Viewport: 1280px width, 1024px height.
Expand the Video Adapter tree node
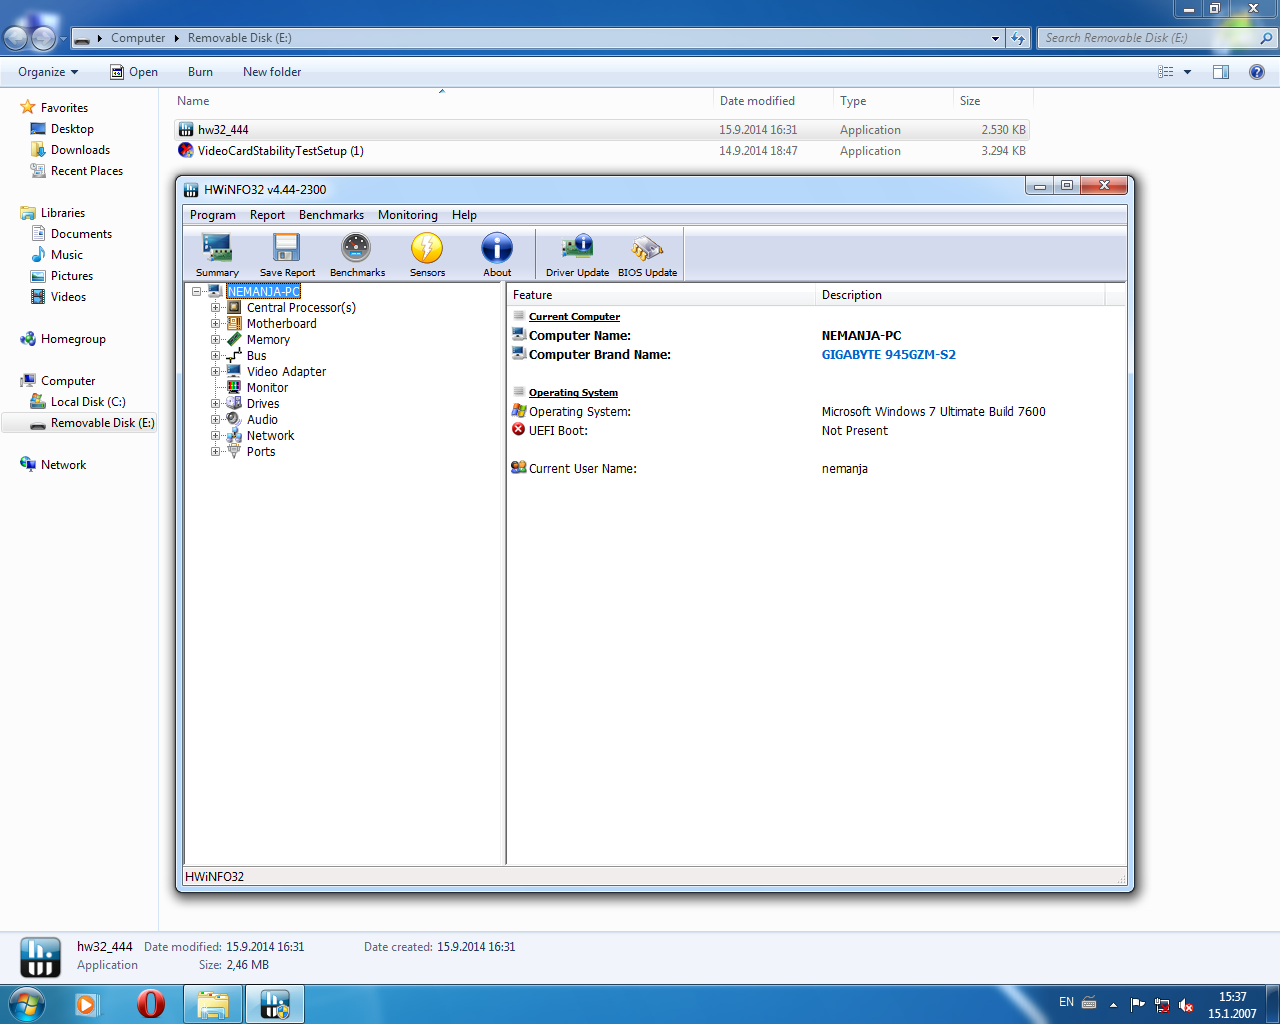pyautogui.click(x=215, y=372)
